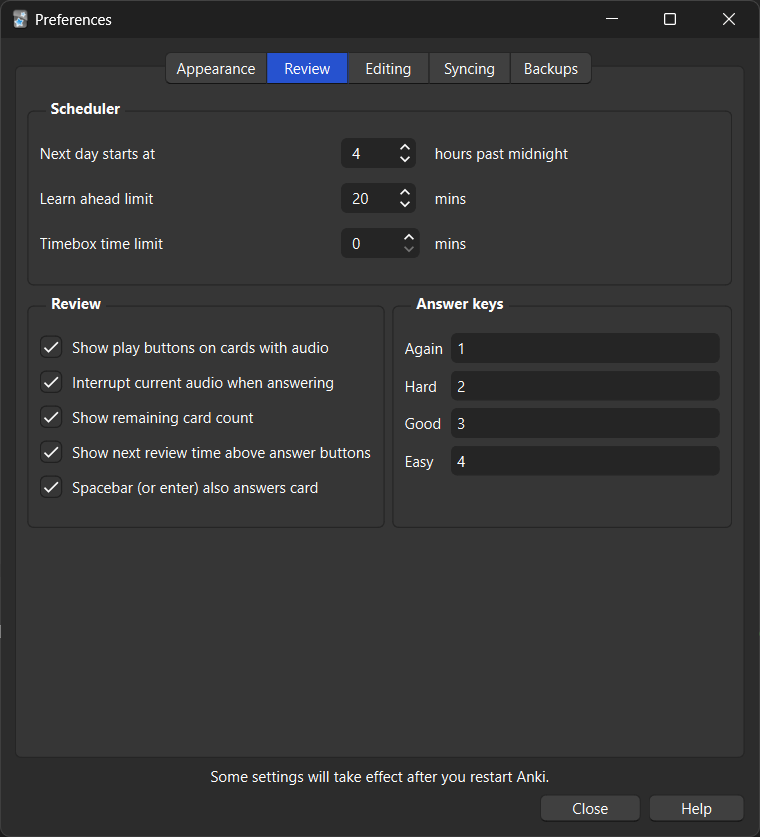Click the Again answer key field
760x837 pixels.
[585, 348]
